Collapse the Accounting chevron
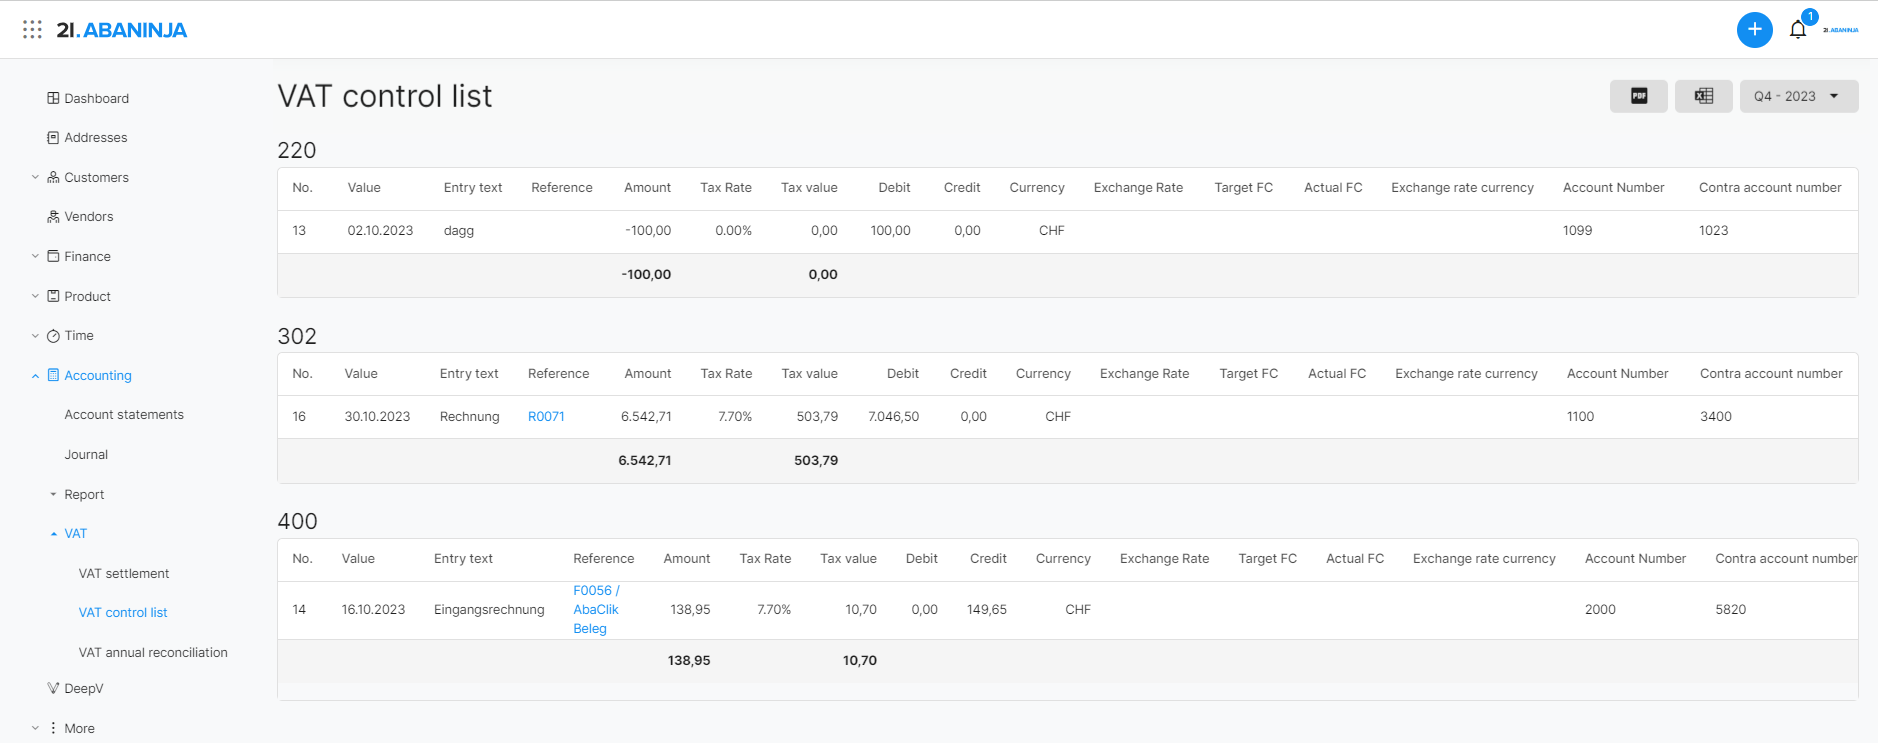 35,376
